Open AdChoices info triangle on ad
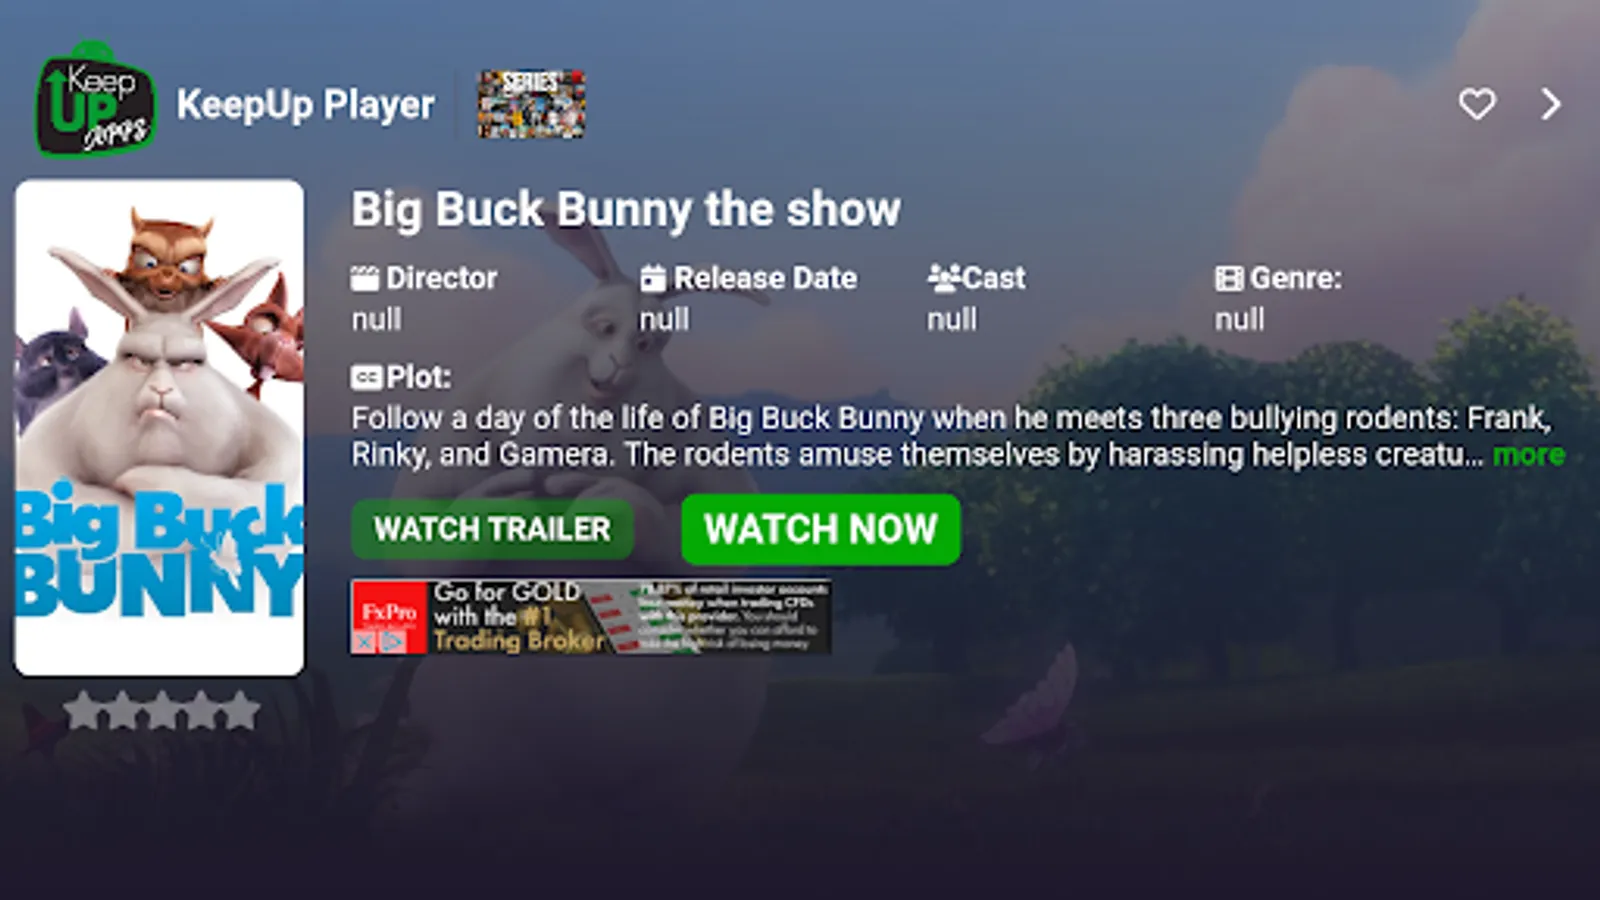This screenshot has width=1600, height=900. click(392, 642)
